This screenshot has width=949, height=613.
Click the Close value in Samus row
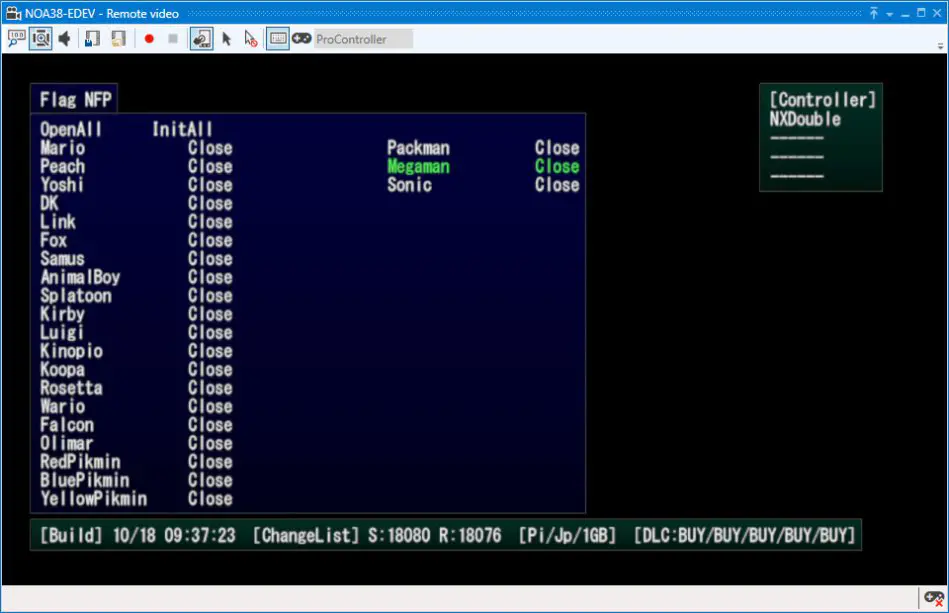point(210,258)
